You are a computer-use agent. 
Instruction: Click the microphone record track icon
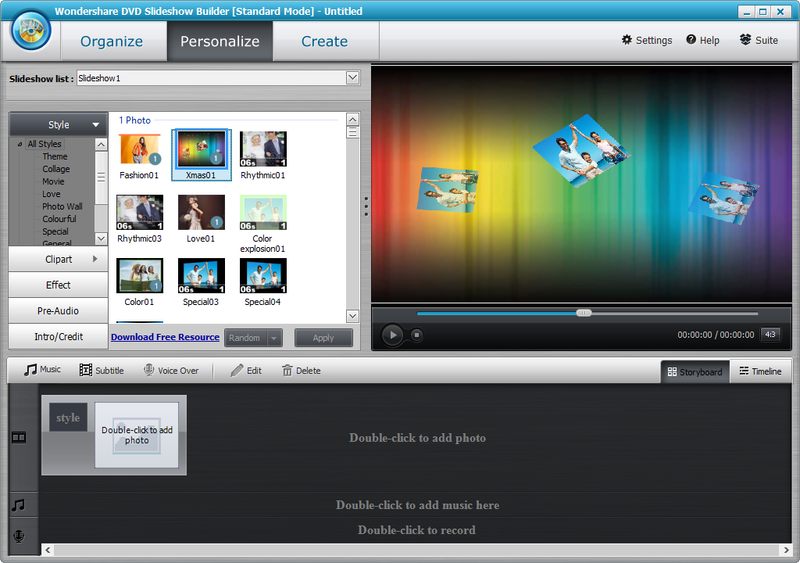coord(18,536)
